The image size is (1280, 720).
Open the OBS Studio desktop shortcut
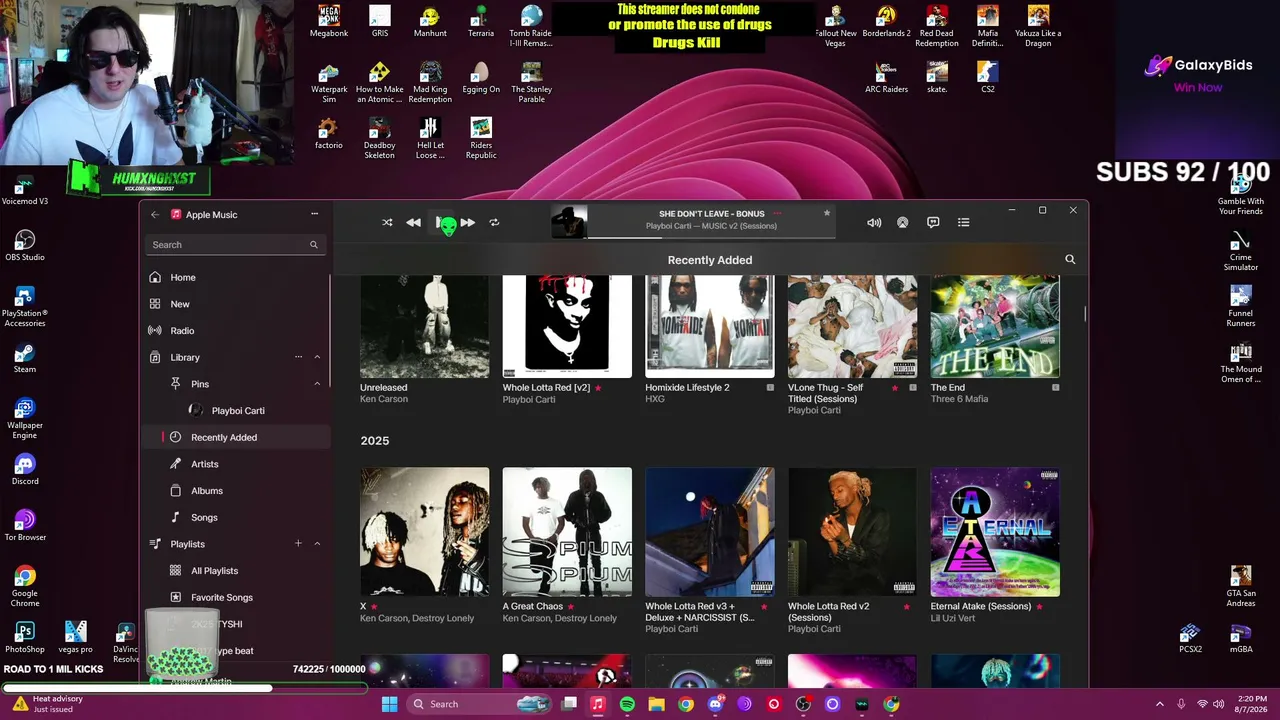25,246
